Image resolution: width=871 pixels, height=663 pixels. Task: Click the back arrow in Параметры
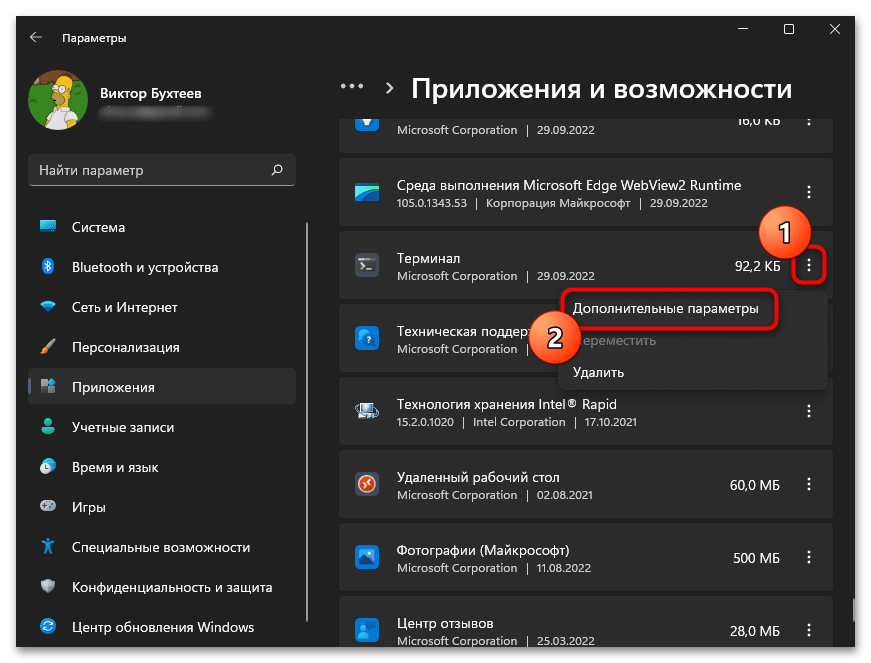click(x=36, y=37)
